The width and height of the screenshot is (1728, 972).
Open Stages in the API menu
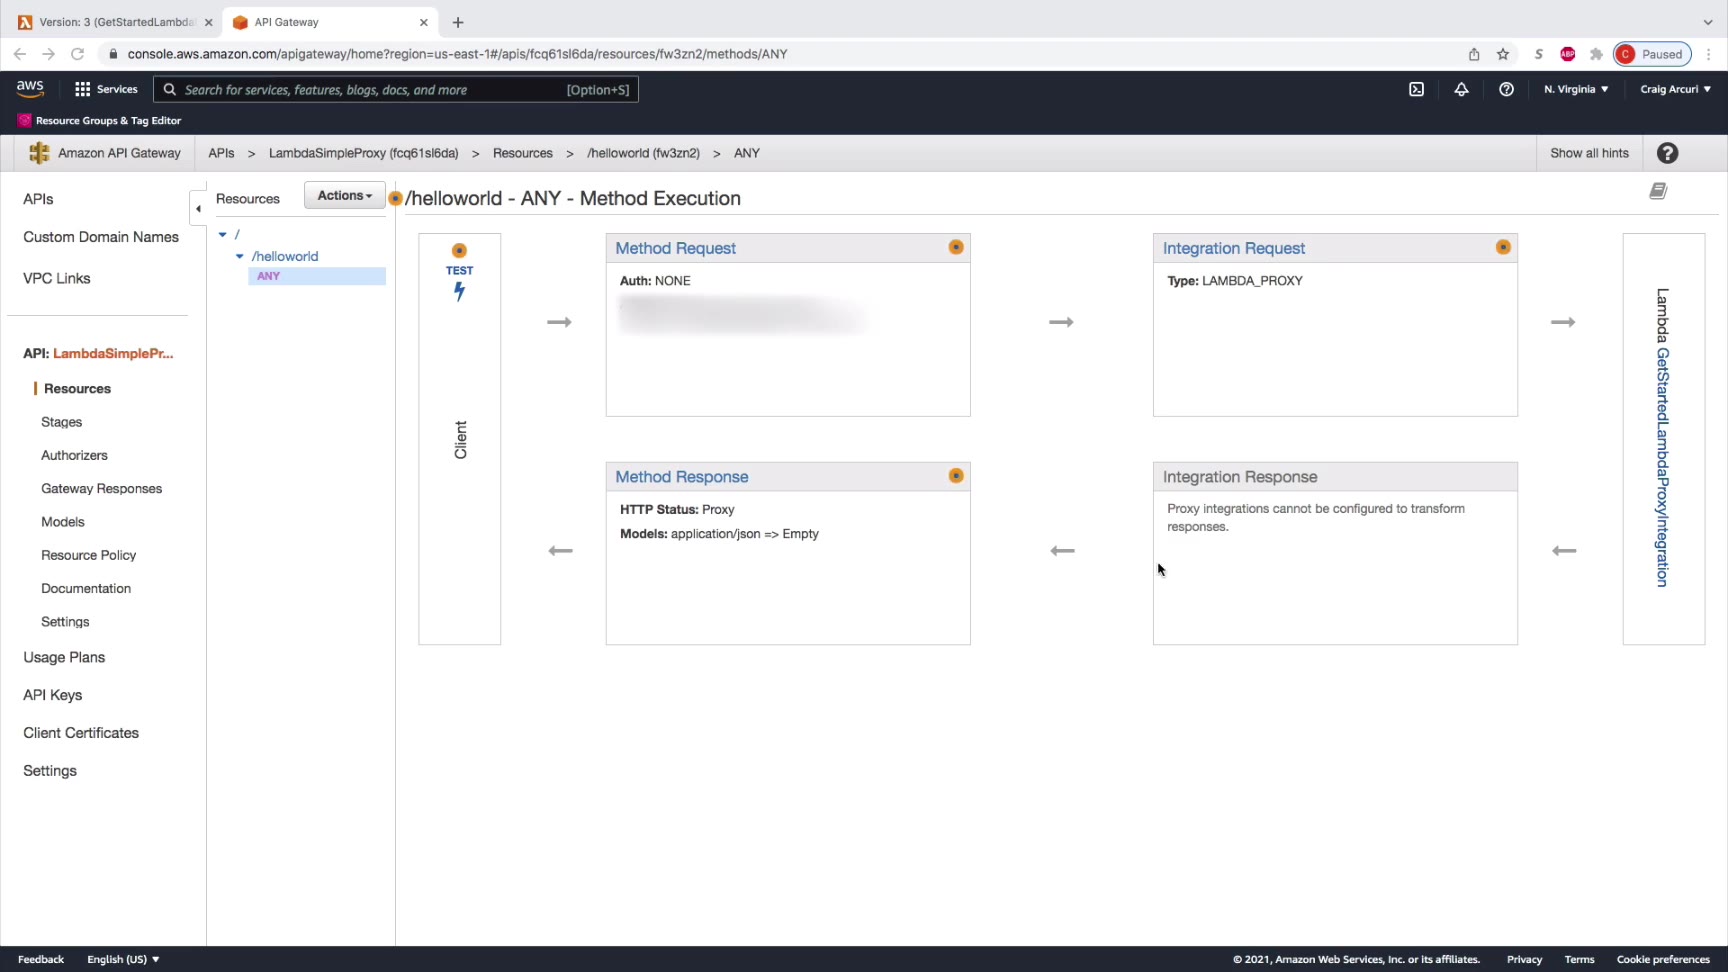tap(61, 422)
